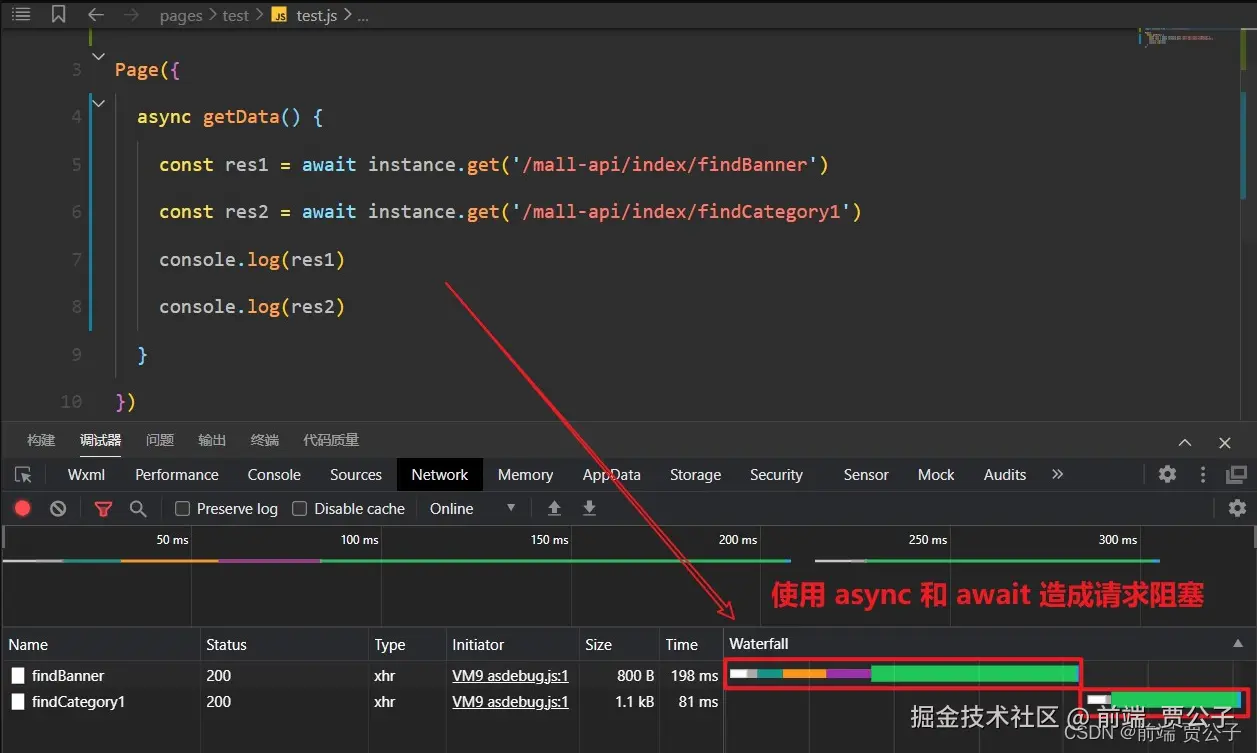Stop recording network log red button
Image resolution: width=1257 pixels, height=753 pixels.
point(23,508)
